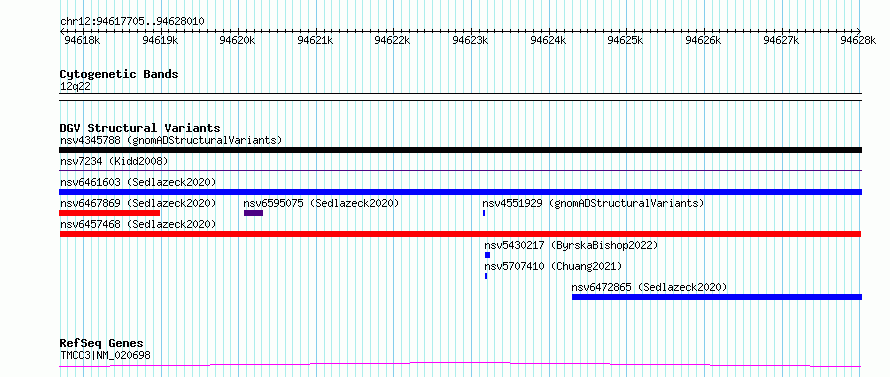Click the 94620k ruler tick label
Image resolution: width=890 pixels, height=377 pixels.
point(238,40)
